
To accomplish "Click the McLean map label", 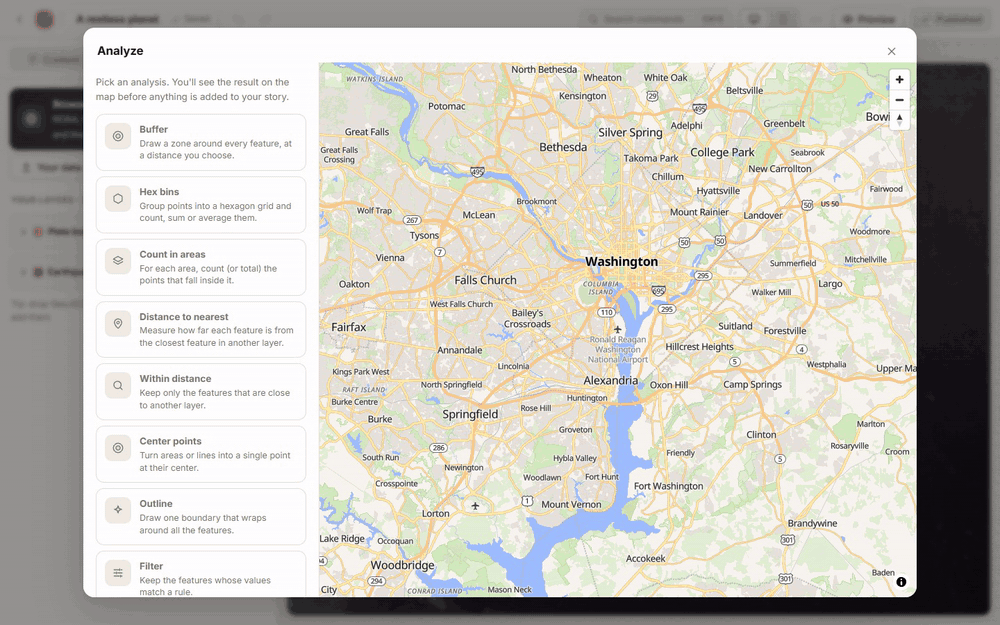I will (x=478, y=215).
